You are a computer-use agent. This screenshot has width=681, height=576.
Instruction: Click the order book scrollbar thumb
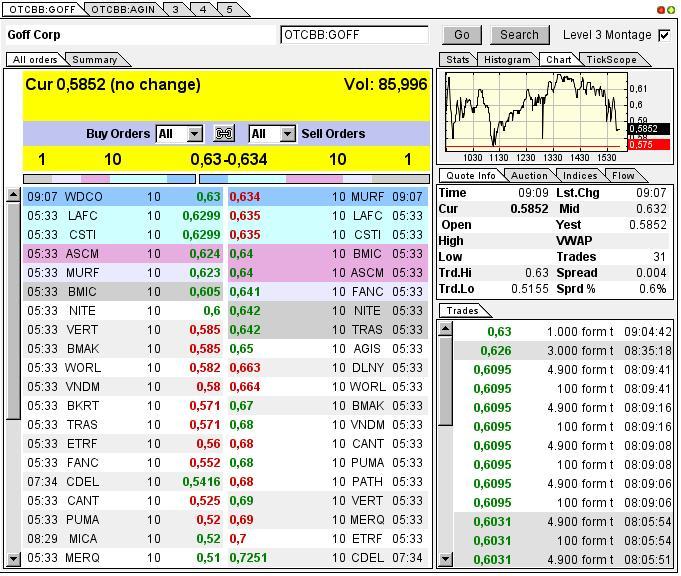(13, 311)
